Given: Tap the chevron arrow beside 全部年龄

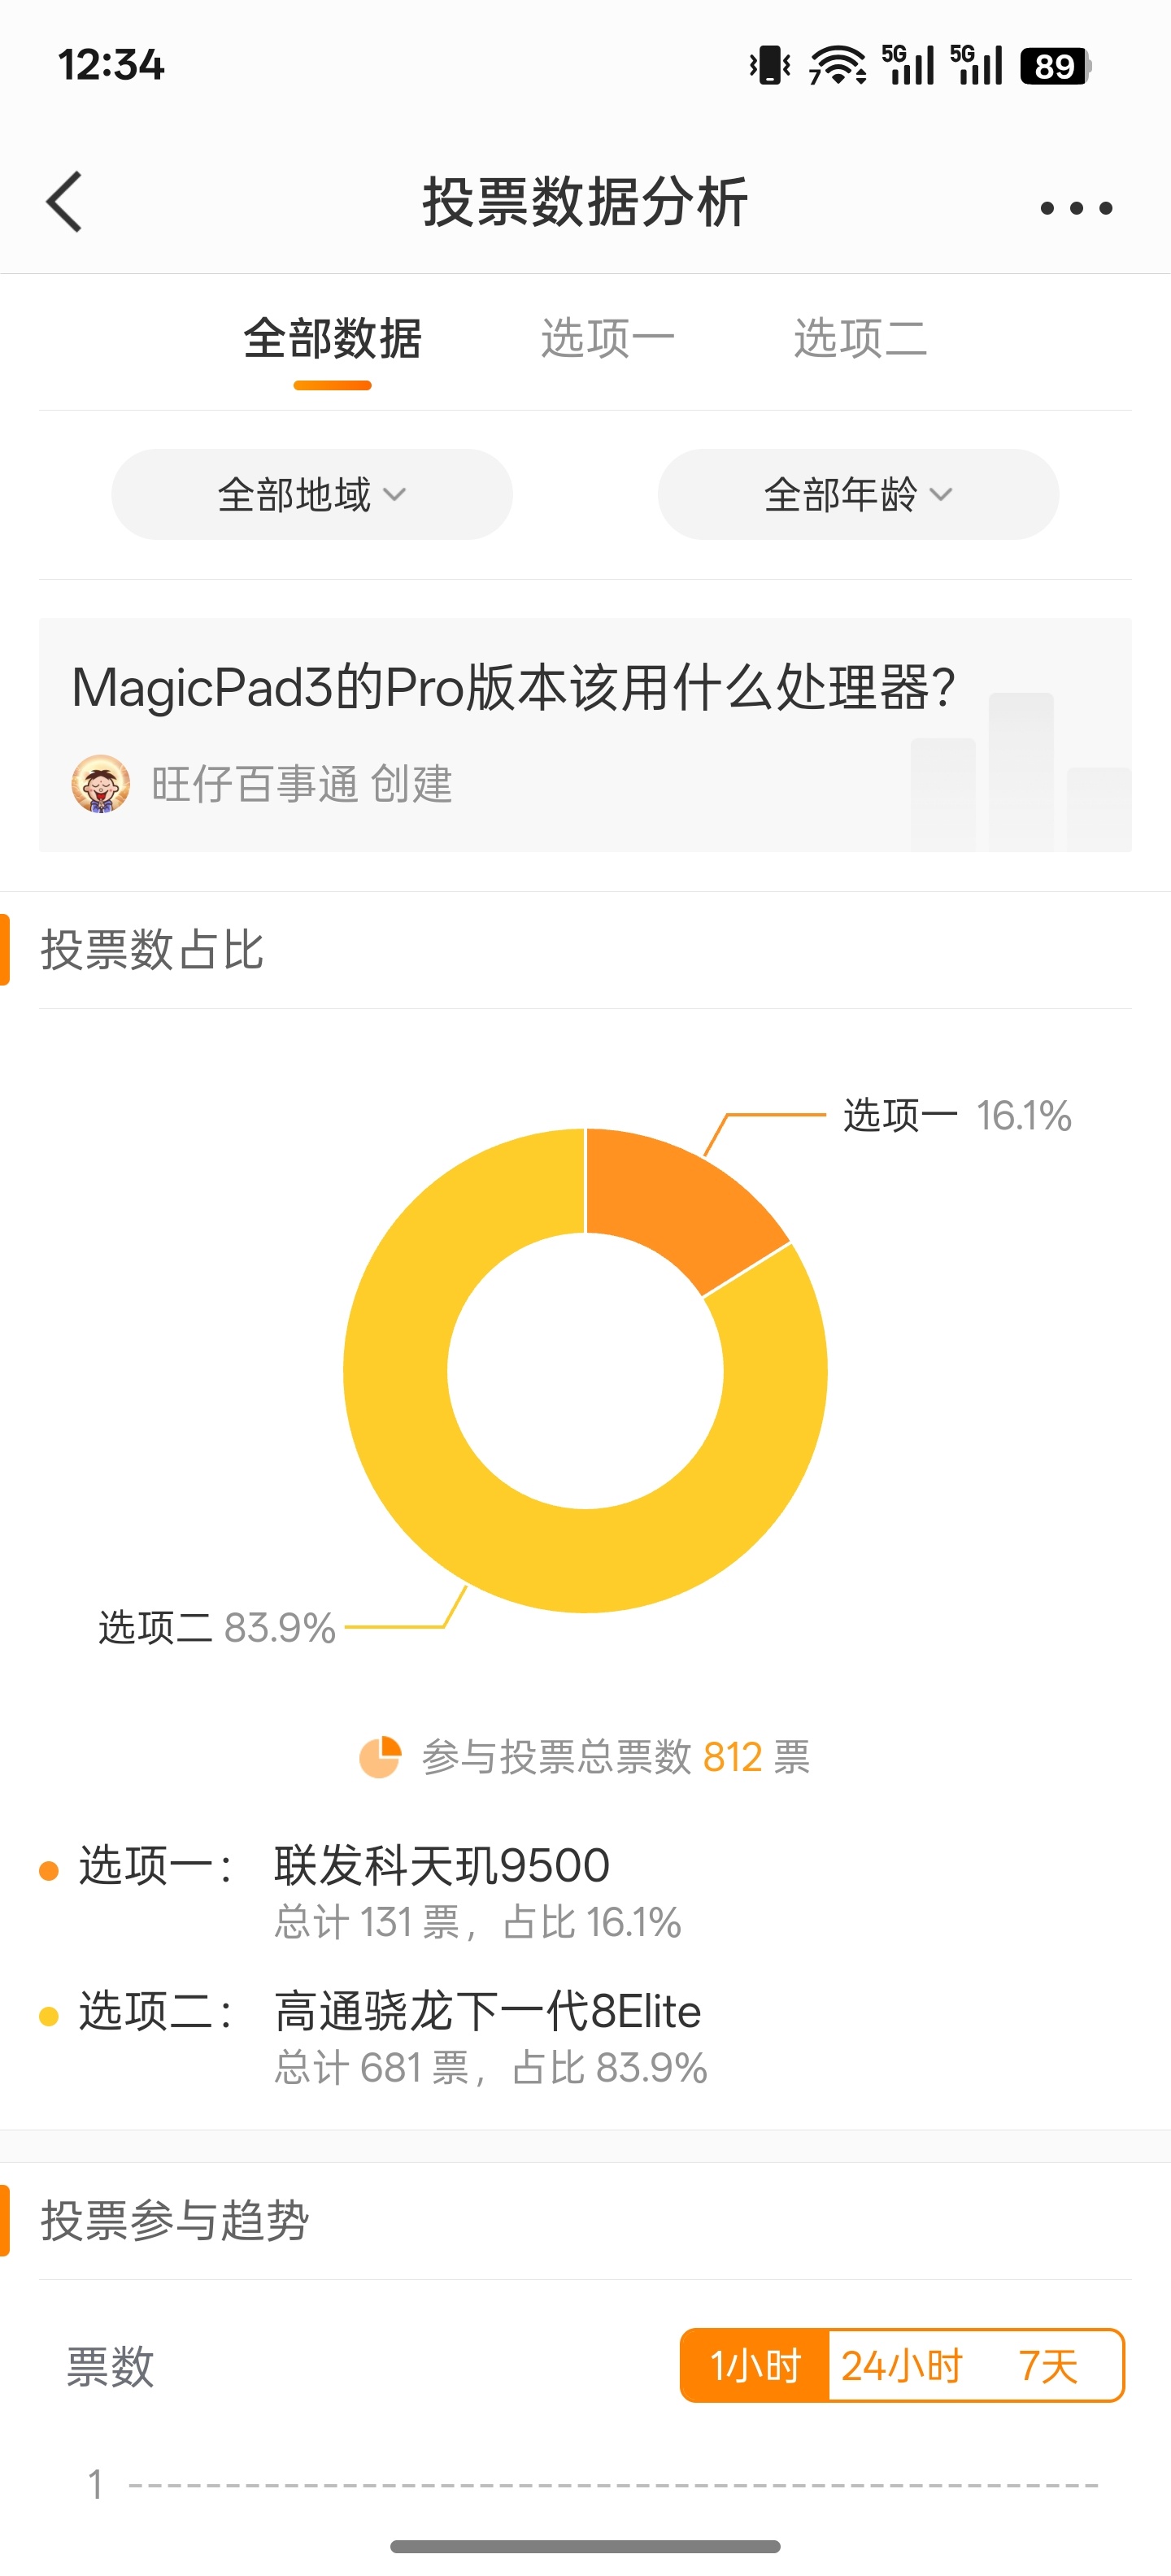Looking at the screenshot, I should [x=941, y=494].
